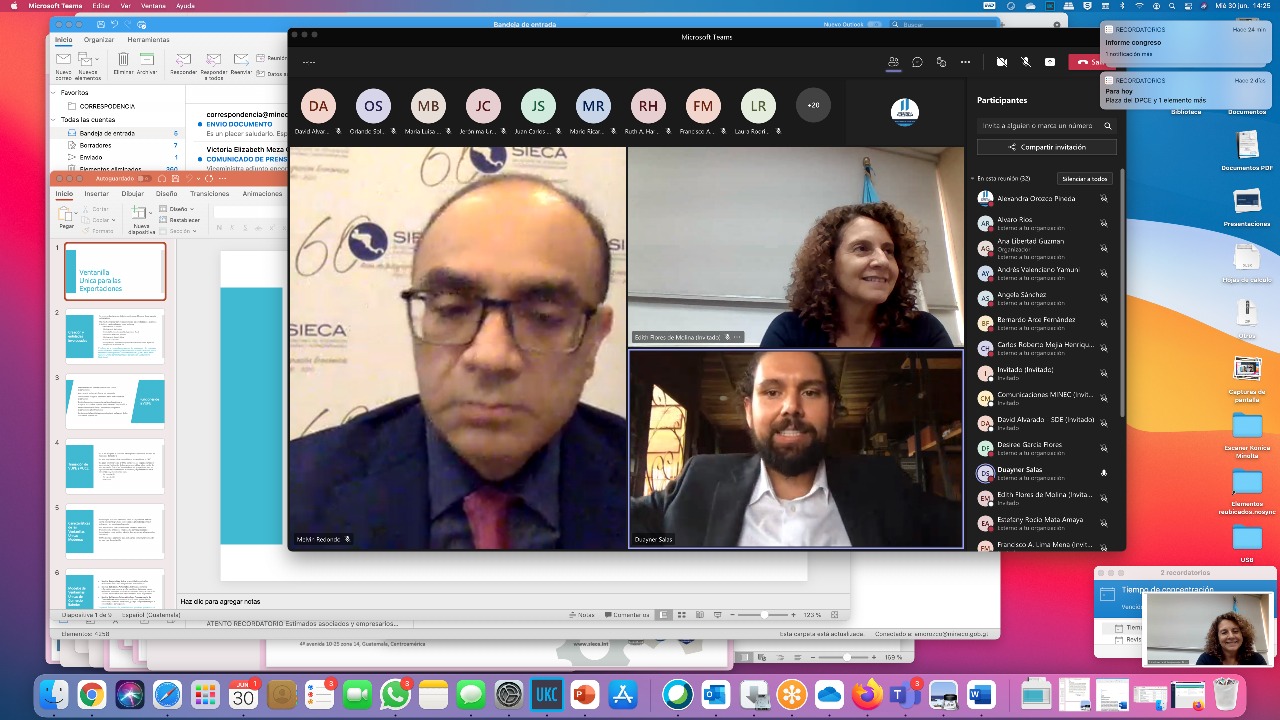This screenshot has width=1280, height=720.
Task: Open the Teams meeting chat
Action: click(x=917, y=62)
